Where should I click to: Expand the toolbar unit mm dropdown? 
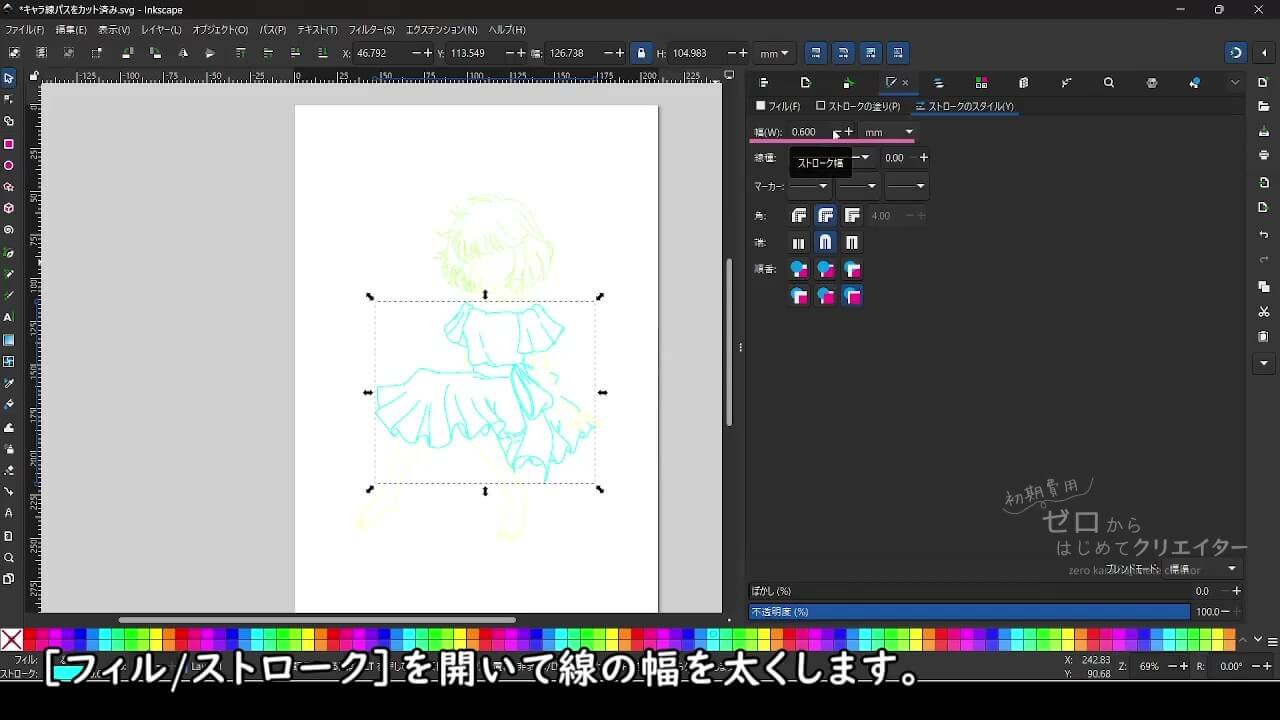click(774, 53)
